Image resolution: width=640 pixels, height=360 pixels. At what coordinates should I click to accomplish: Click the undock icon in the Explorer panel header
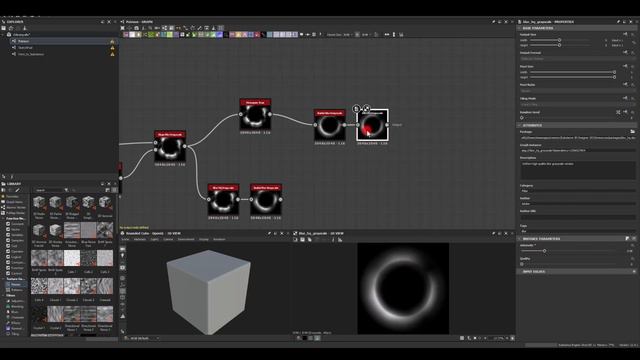point(102,22)
